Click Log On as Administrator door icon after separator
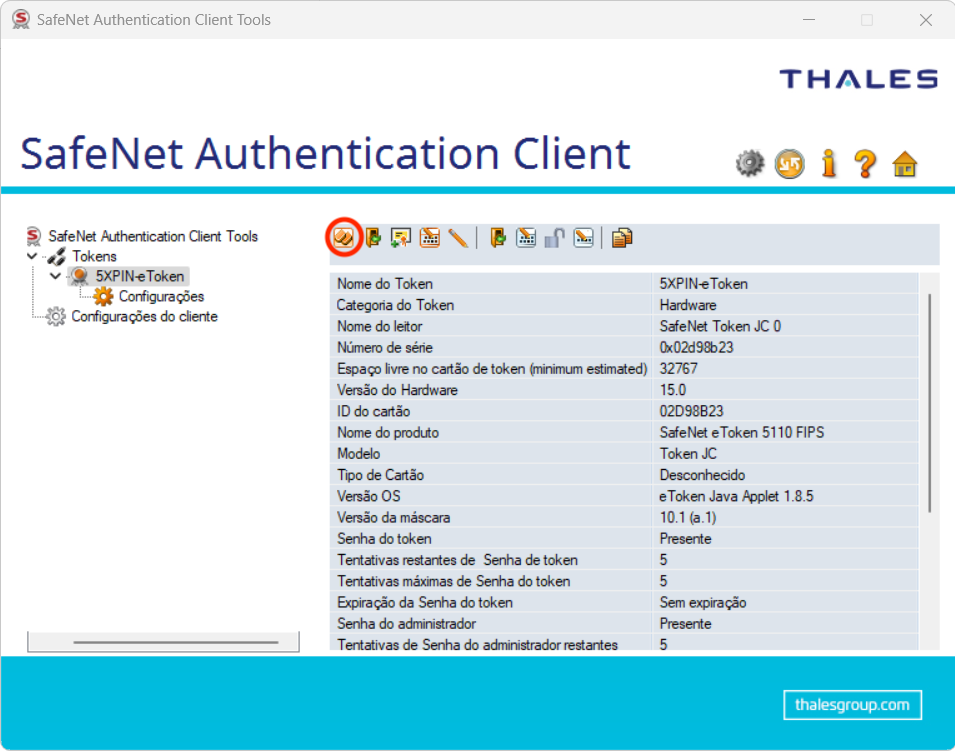This screenshot has height=751, width=955. (498, 237)
